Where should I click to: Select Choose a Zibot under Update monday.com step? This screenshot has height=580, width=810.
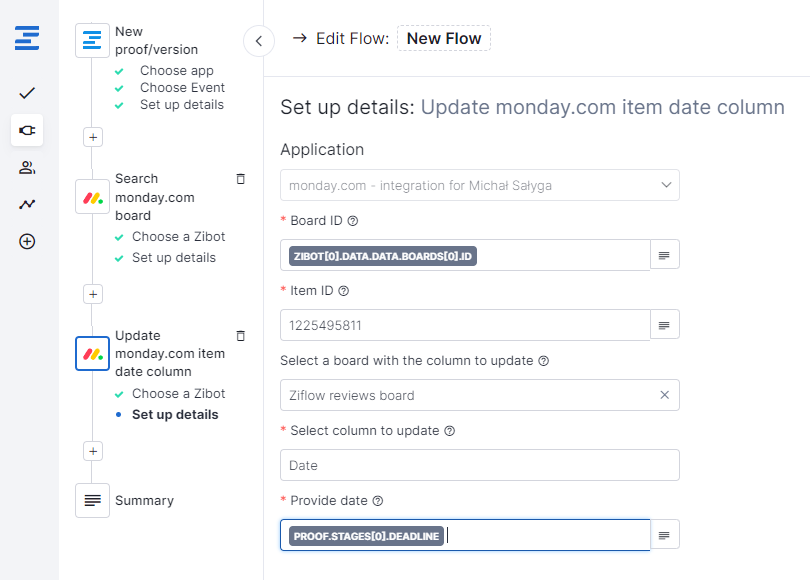(x=178, y=394)
